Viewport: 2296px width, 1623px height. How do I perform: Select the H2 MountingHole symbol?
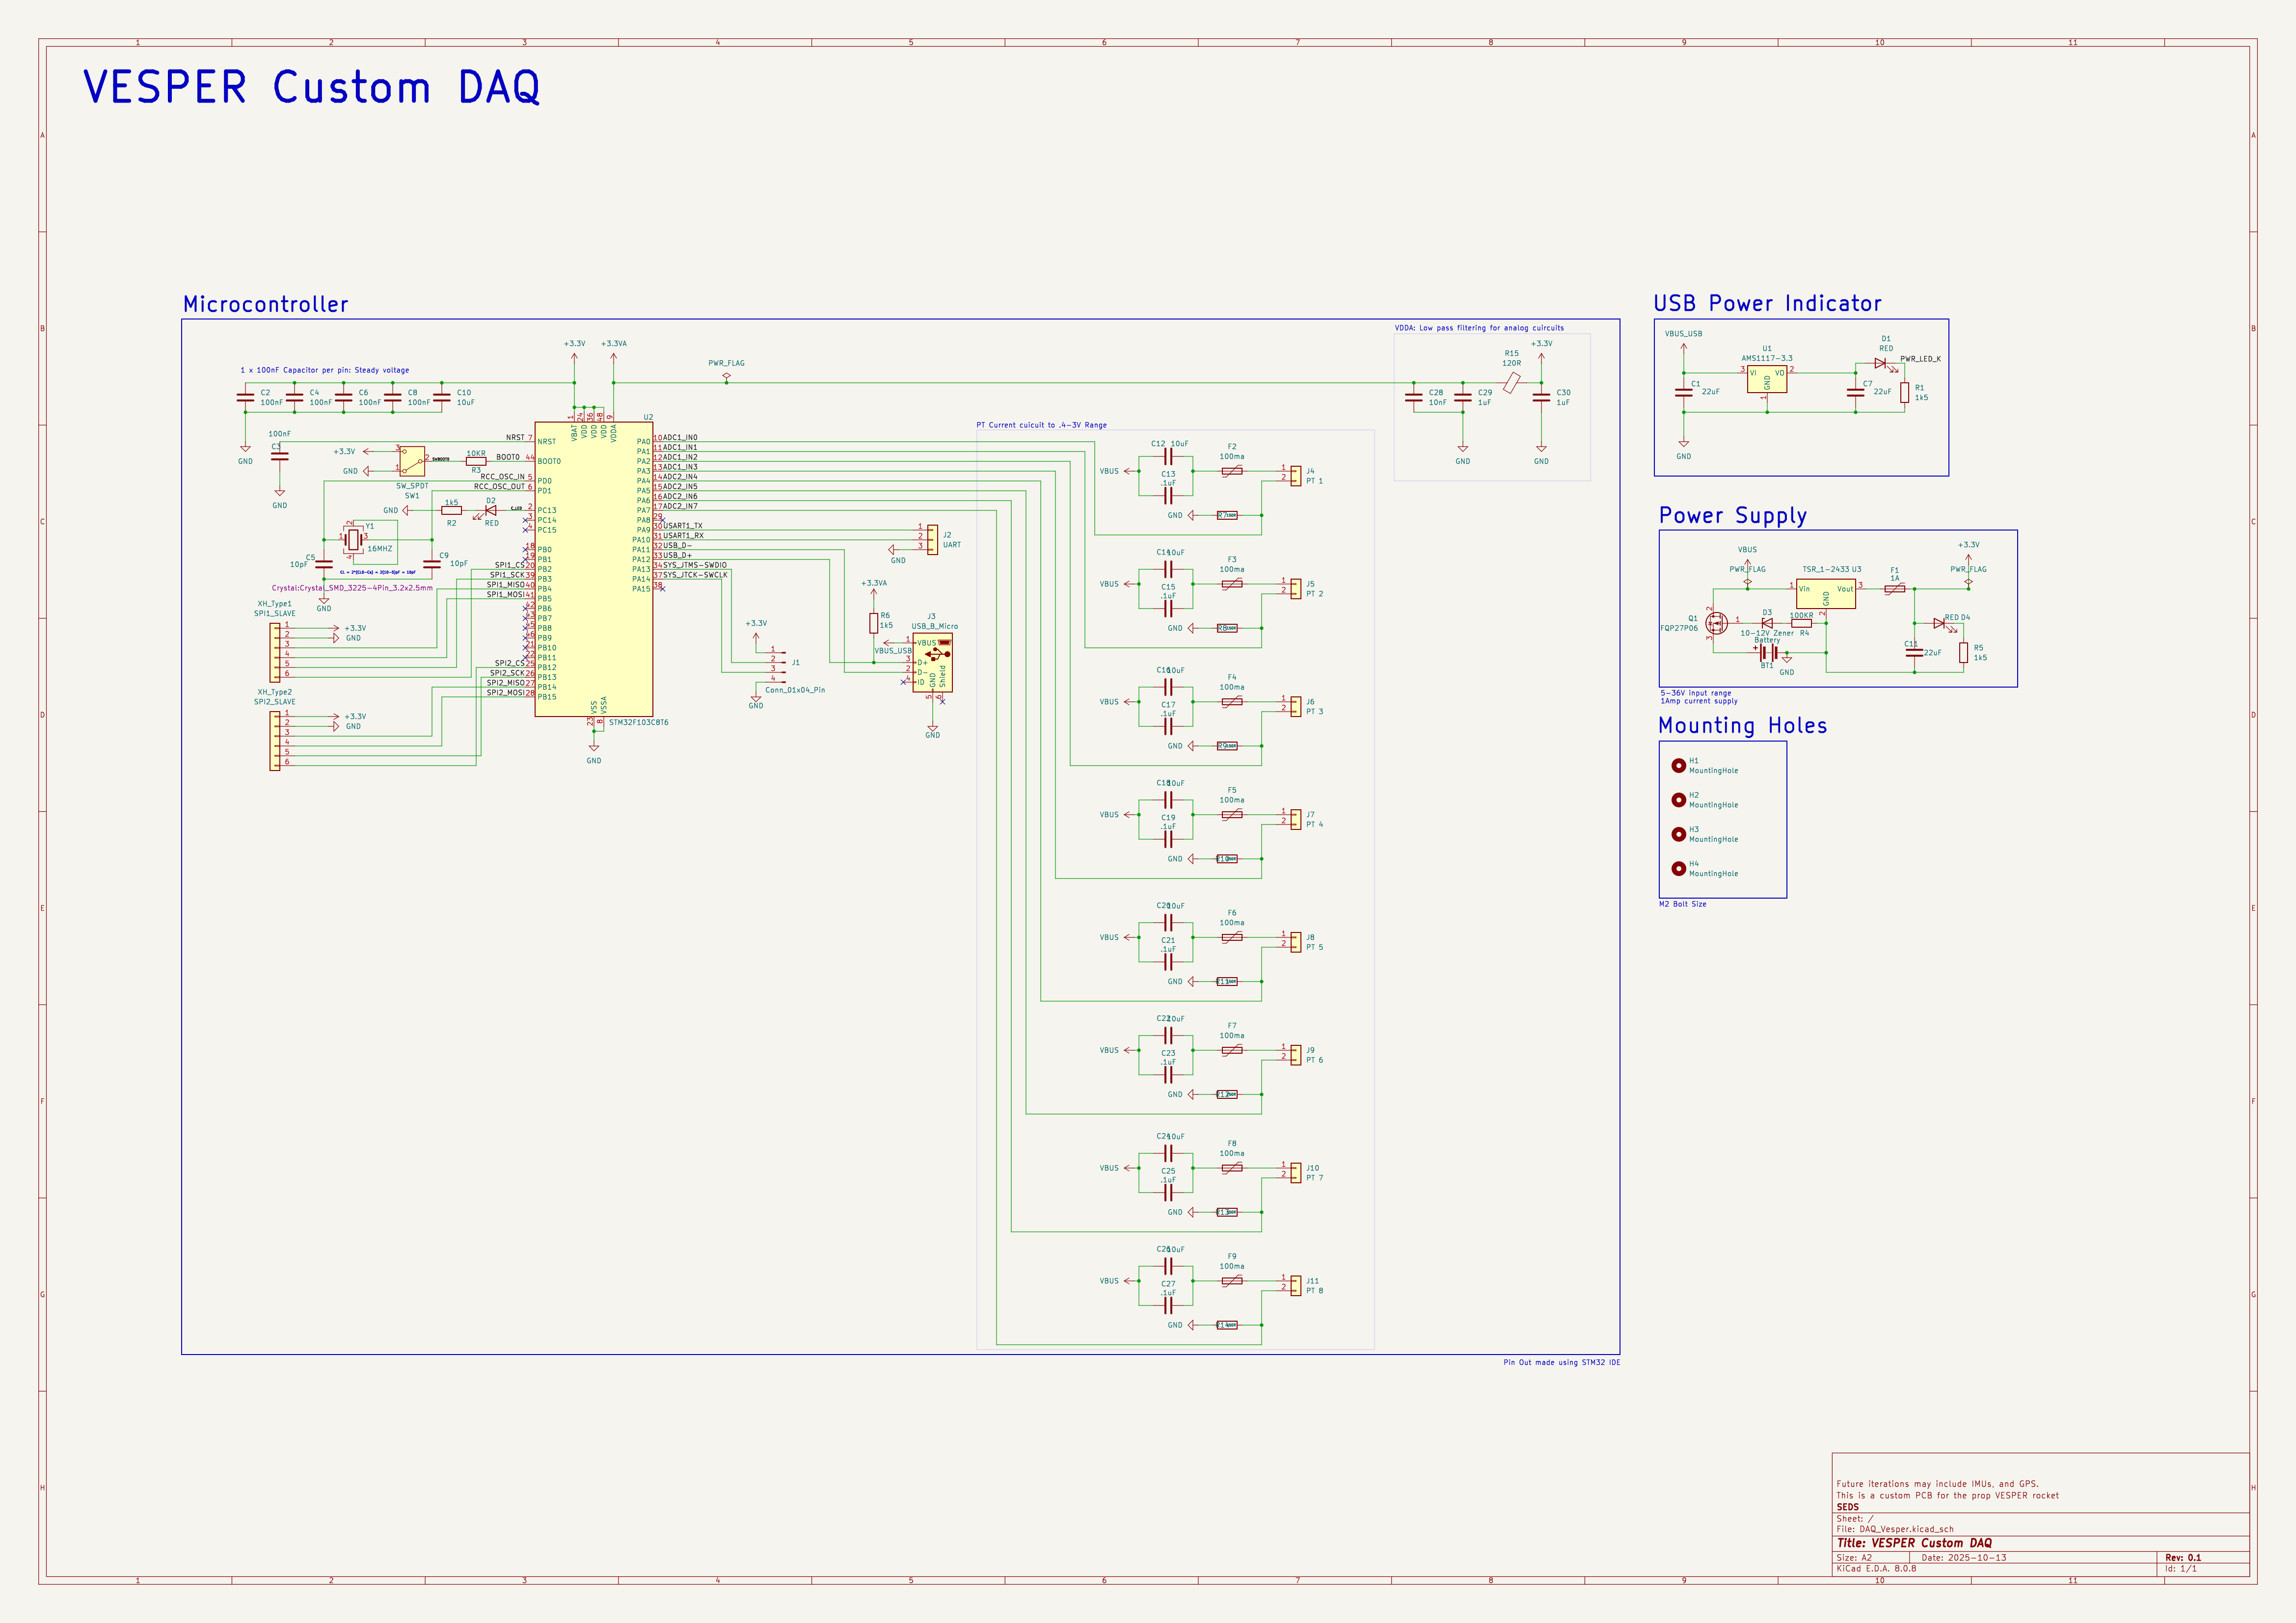1678,800
